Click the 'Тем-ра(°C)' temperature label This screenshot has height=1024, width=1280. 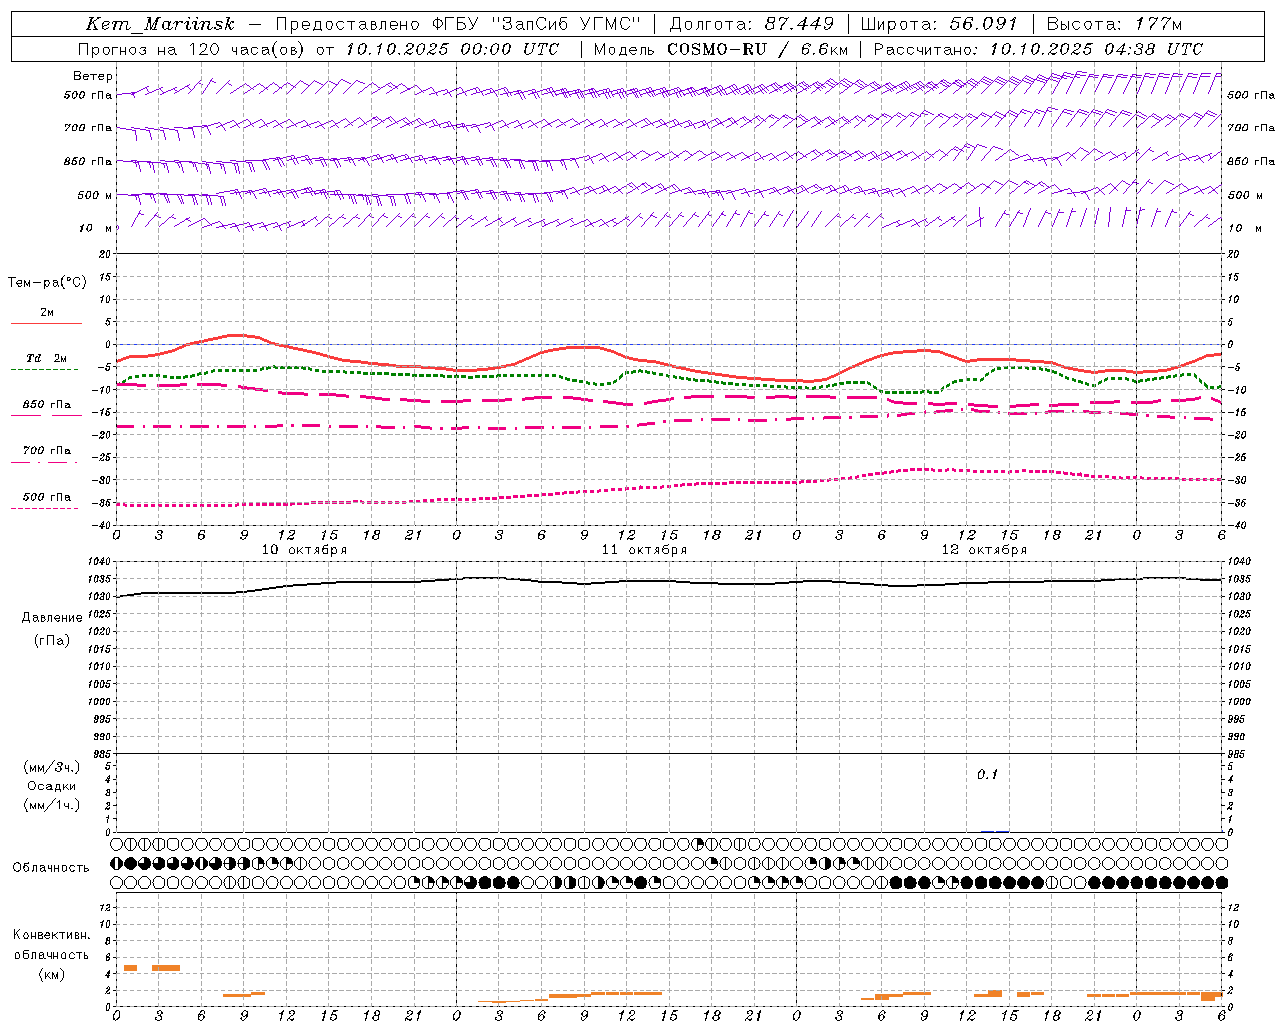(x=47, y=283)
